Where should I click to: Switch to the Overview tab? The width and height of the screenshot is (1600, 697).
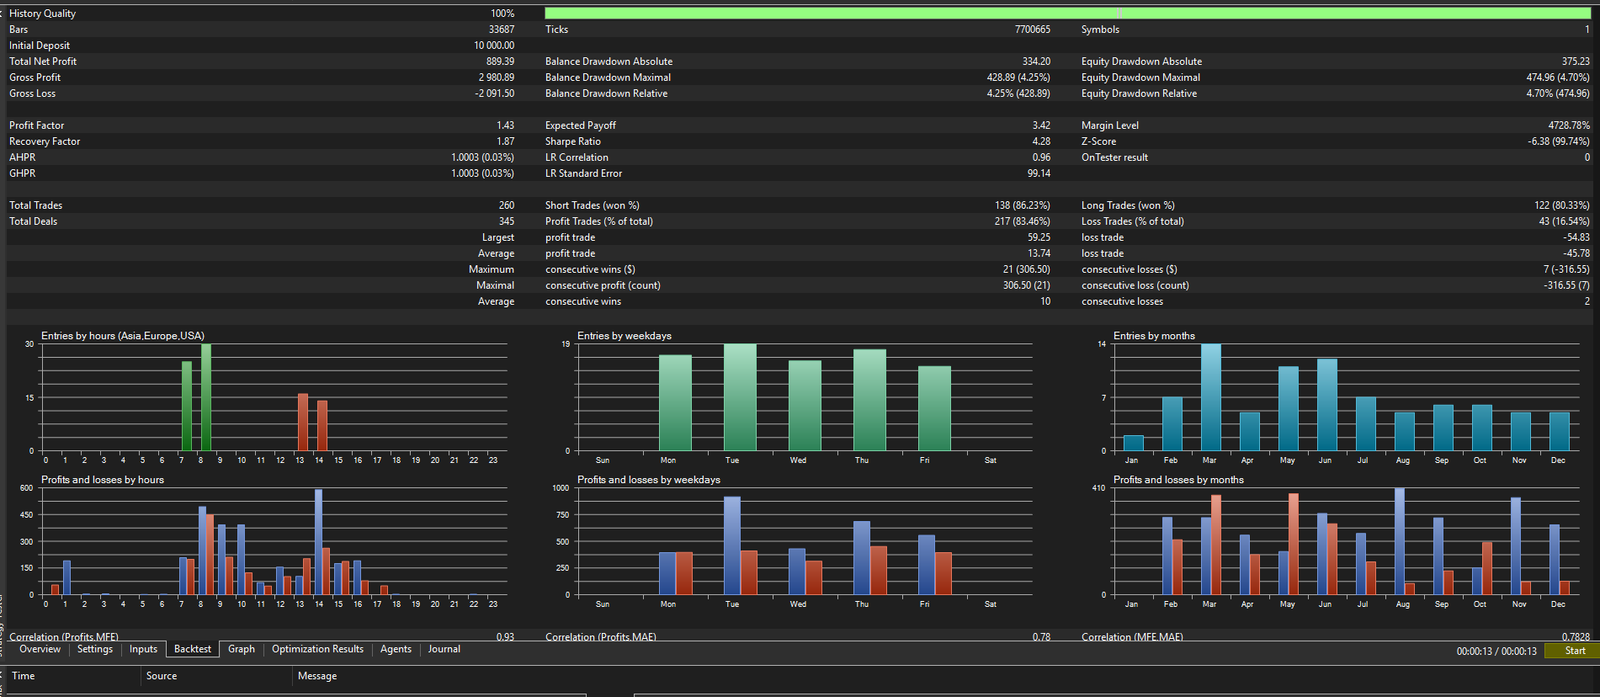(40, 649)
